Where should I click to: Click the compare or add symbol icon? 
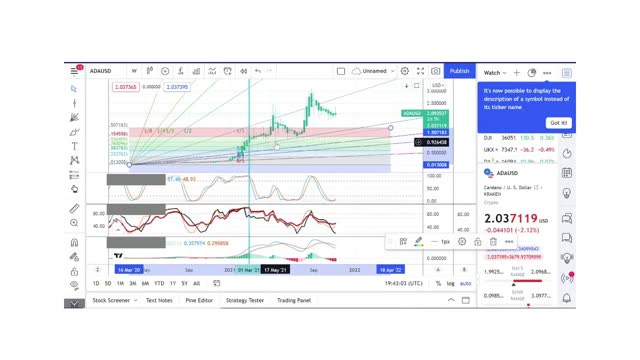pyautogui.click(x=165, y=71)
